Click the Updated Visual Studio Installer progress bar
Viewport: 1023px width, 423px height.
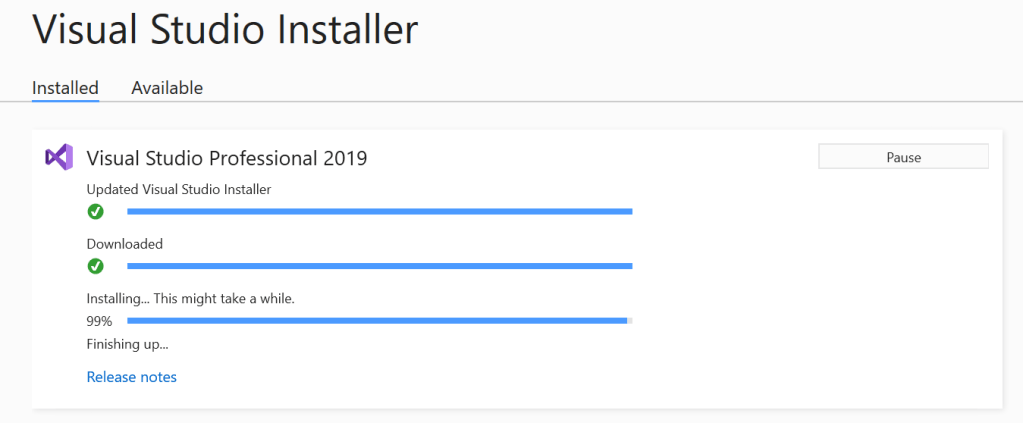(380, 211)
